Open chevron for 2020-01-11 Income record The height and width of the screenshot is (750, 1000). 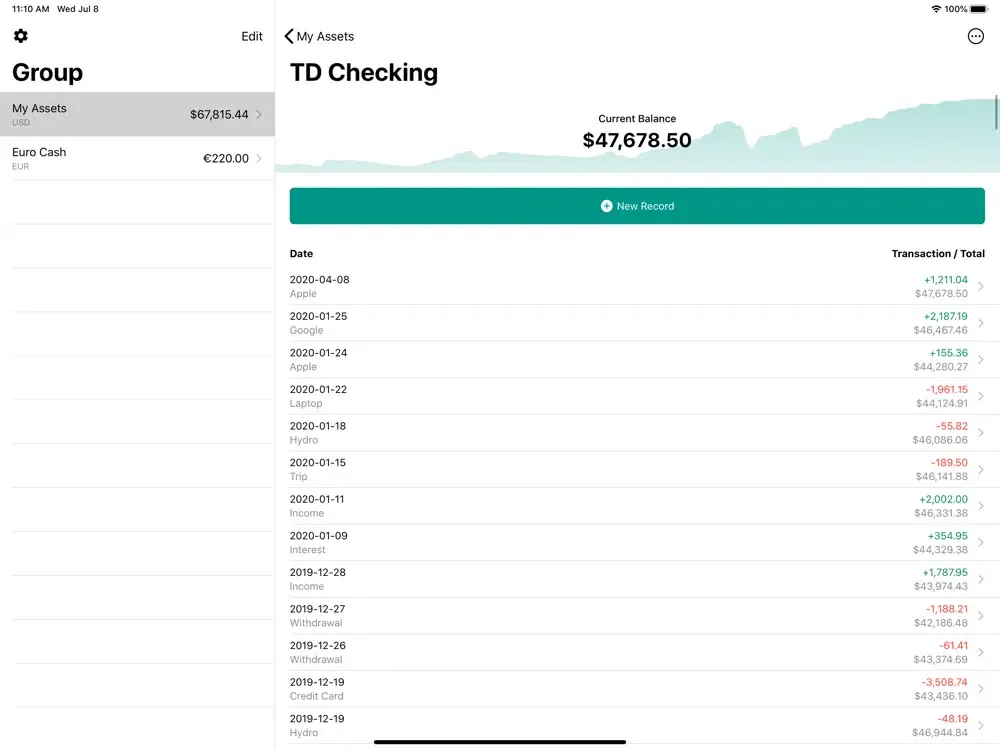[x=981, y=506]
